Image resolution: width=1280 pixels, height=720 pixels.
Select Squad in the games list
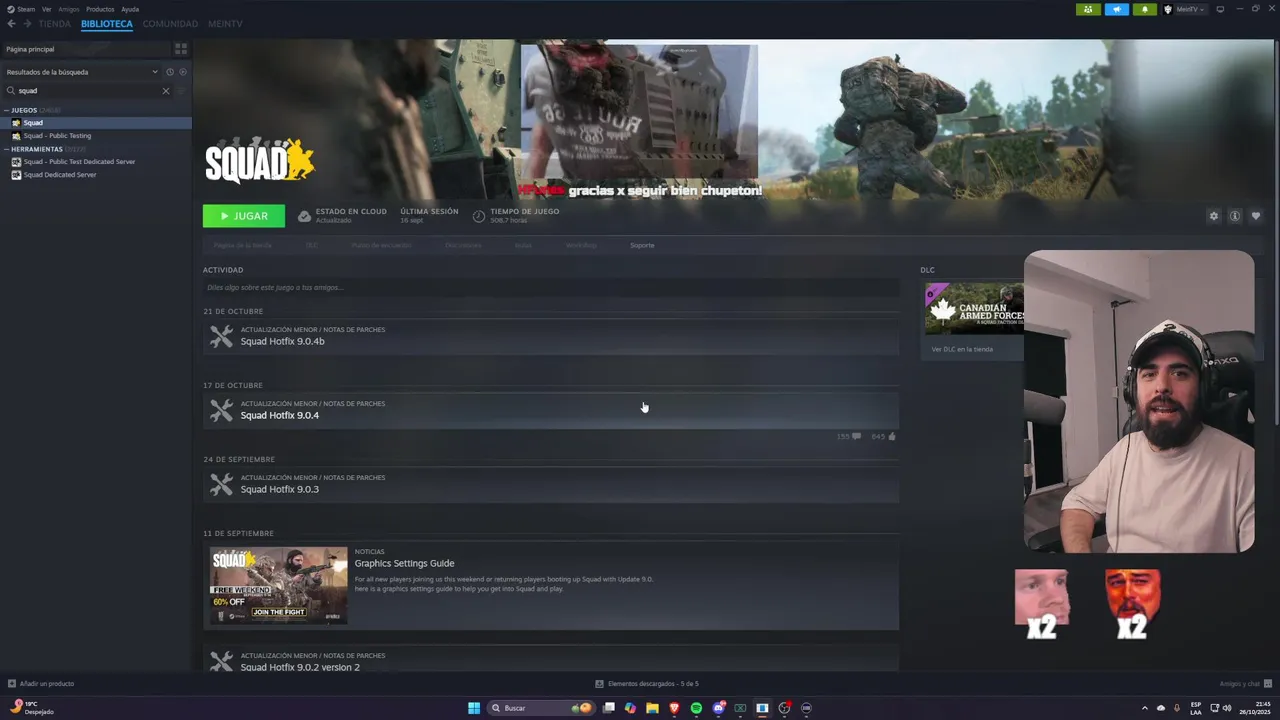96,123
